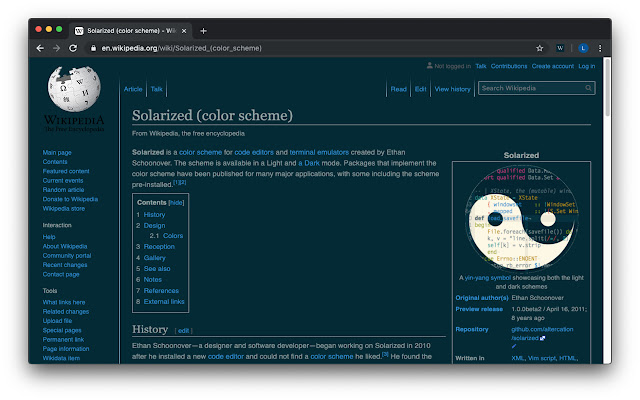The image size is (640, 400).
Task: Jump to See also in contents
Action: coord(157,269)
